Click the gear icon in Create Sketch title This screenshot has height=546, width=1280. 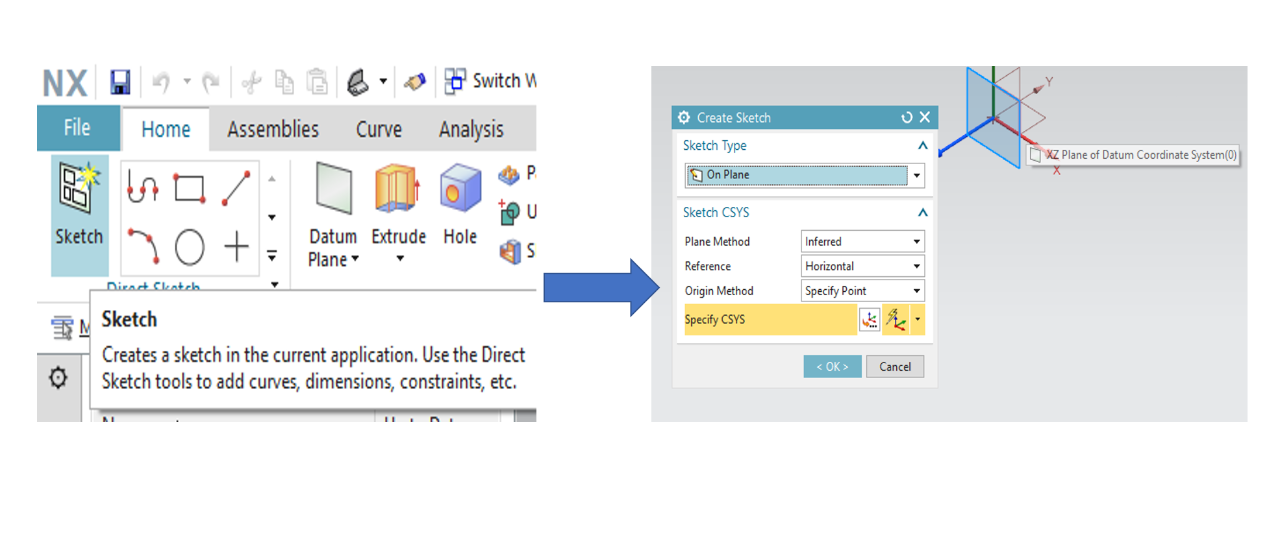point(684,118)
